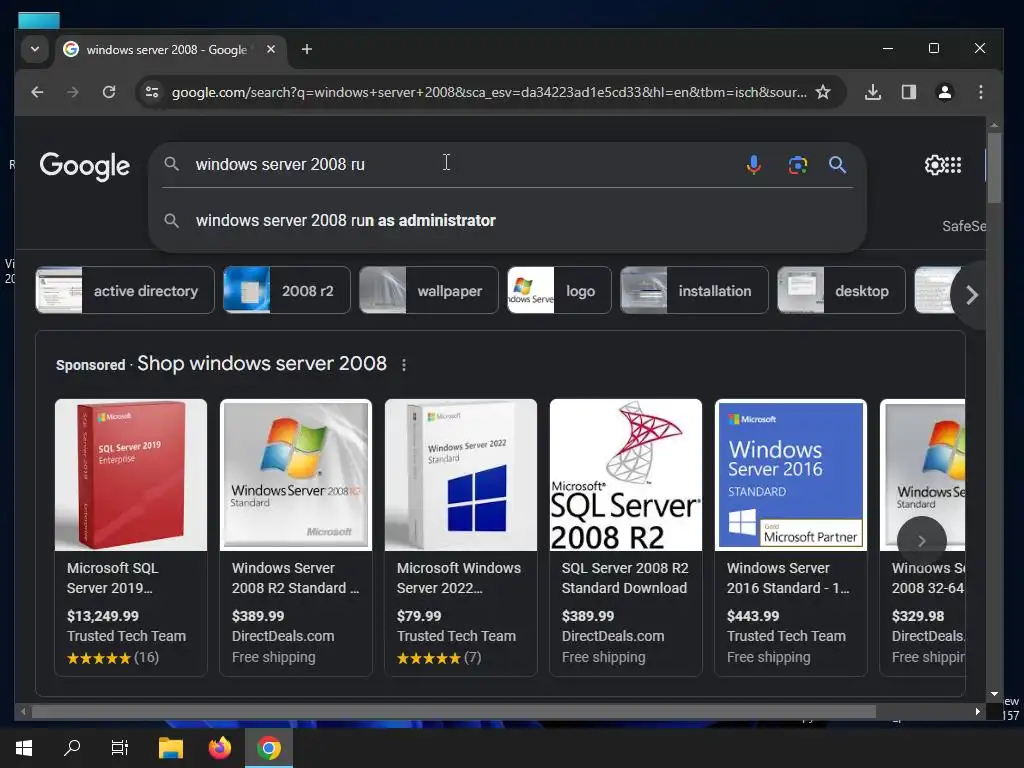This screenshot has height=768, width=1024.
Task: Reload the page with the refresh icon
Action: pos(109,92)
